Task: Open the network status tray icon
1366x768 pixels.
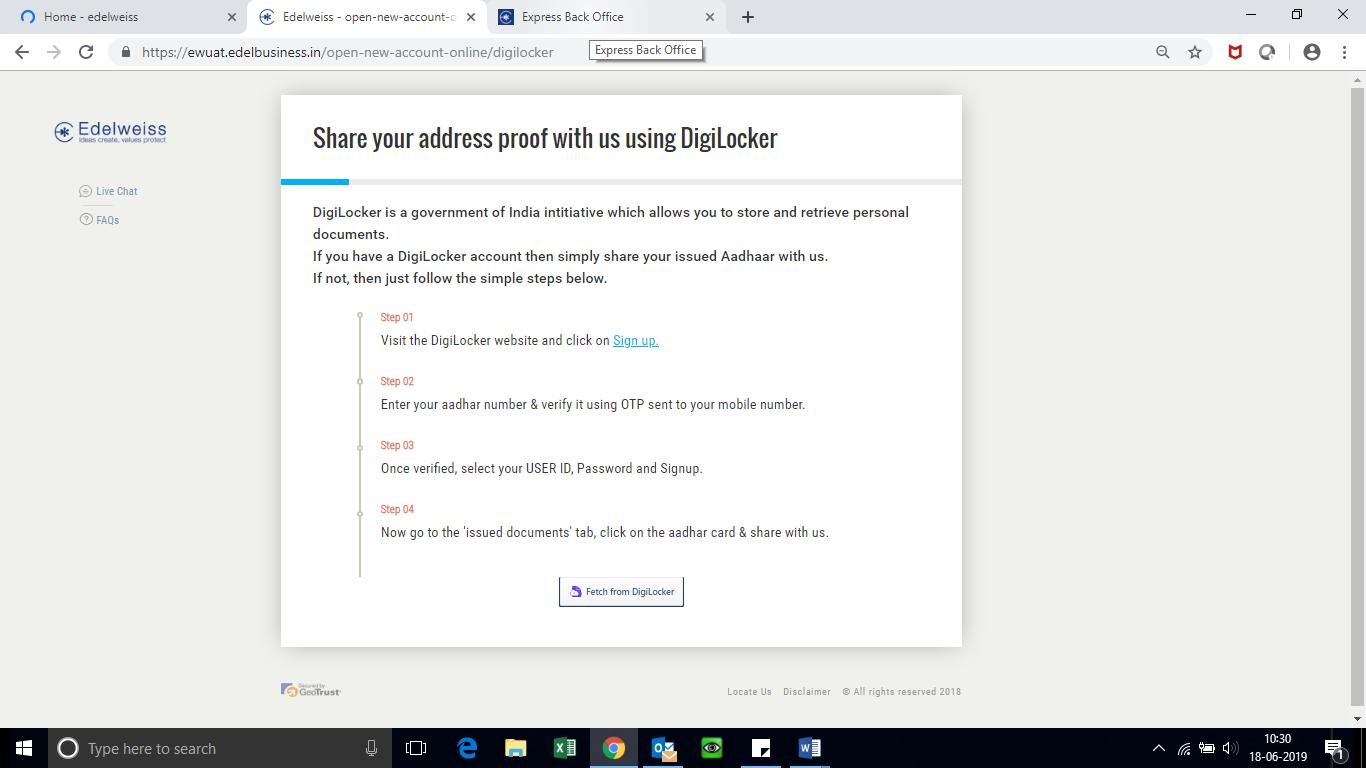Action: click(x=1183, y=748)
